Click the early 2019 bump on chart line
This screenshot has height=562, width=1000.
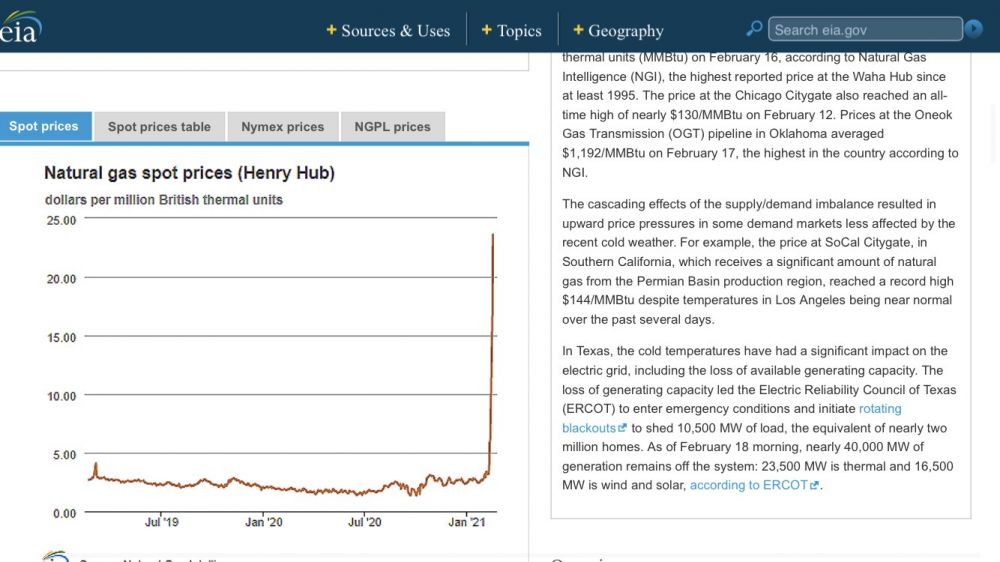click(x=95, y=464)
